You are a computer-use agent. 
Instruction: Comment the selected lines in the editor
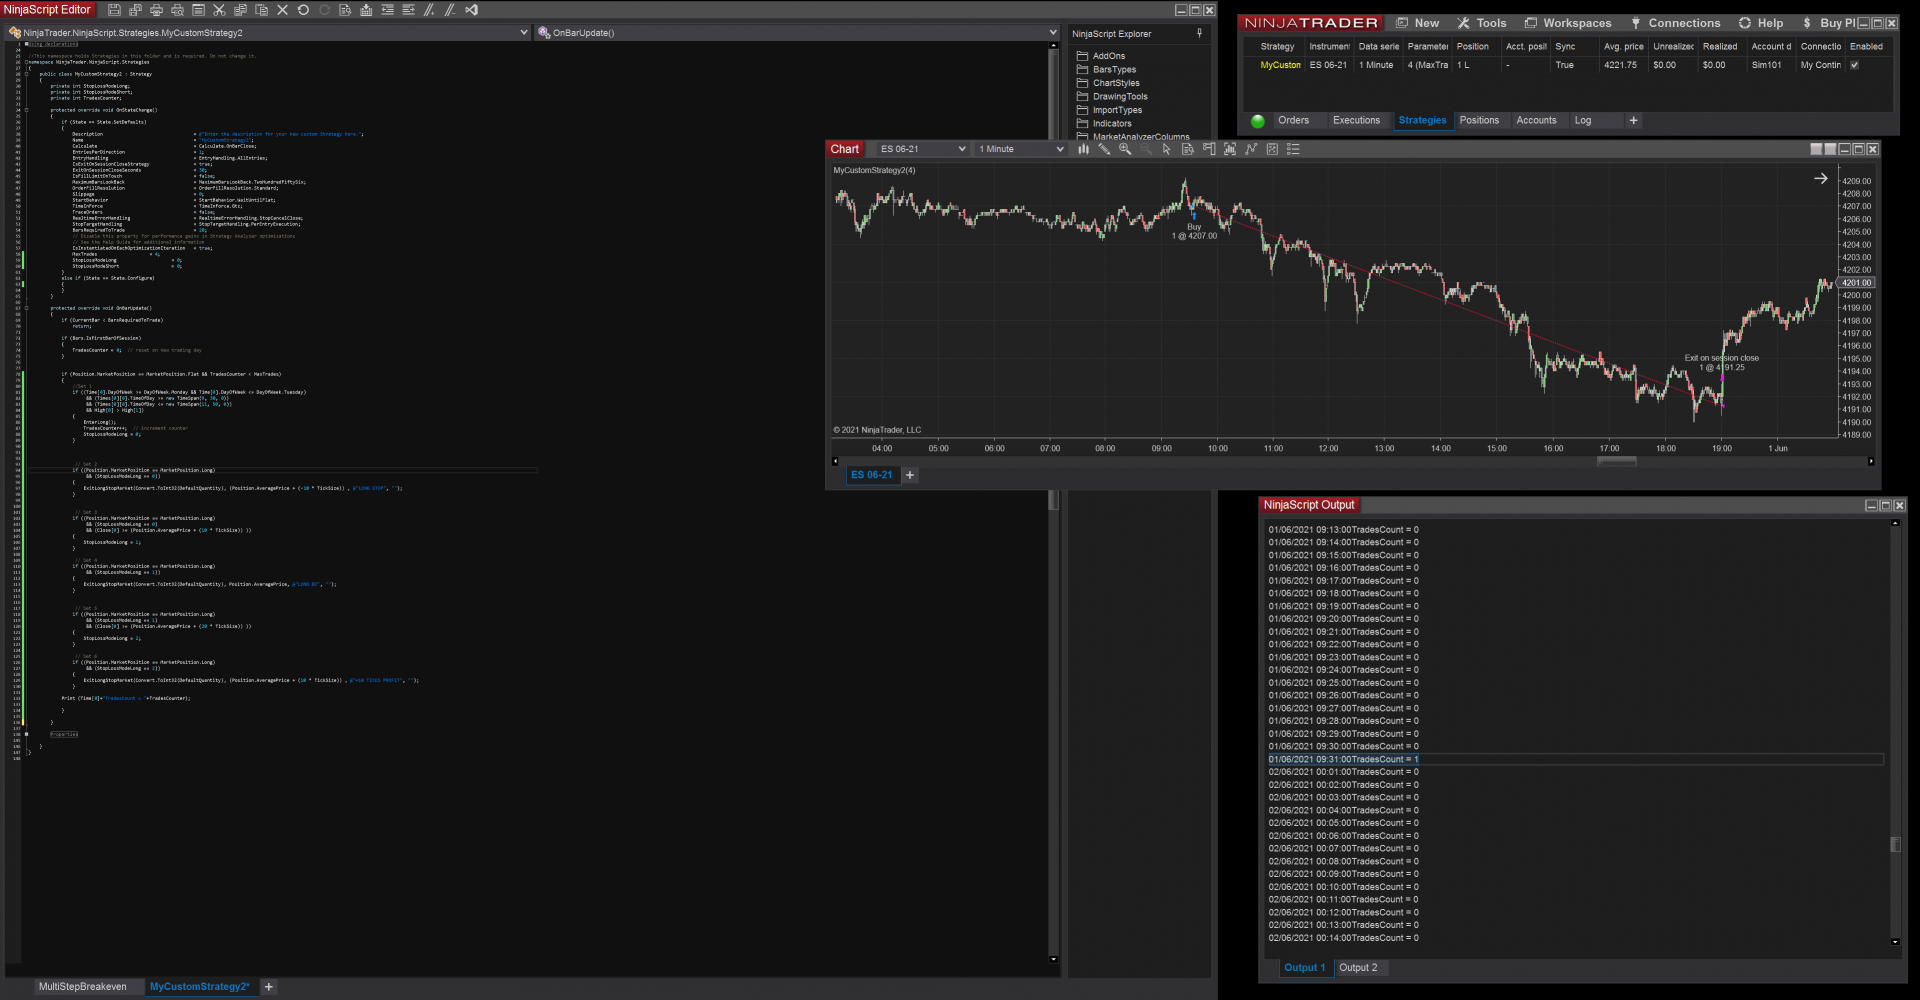[429, 10]
